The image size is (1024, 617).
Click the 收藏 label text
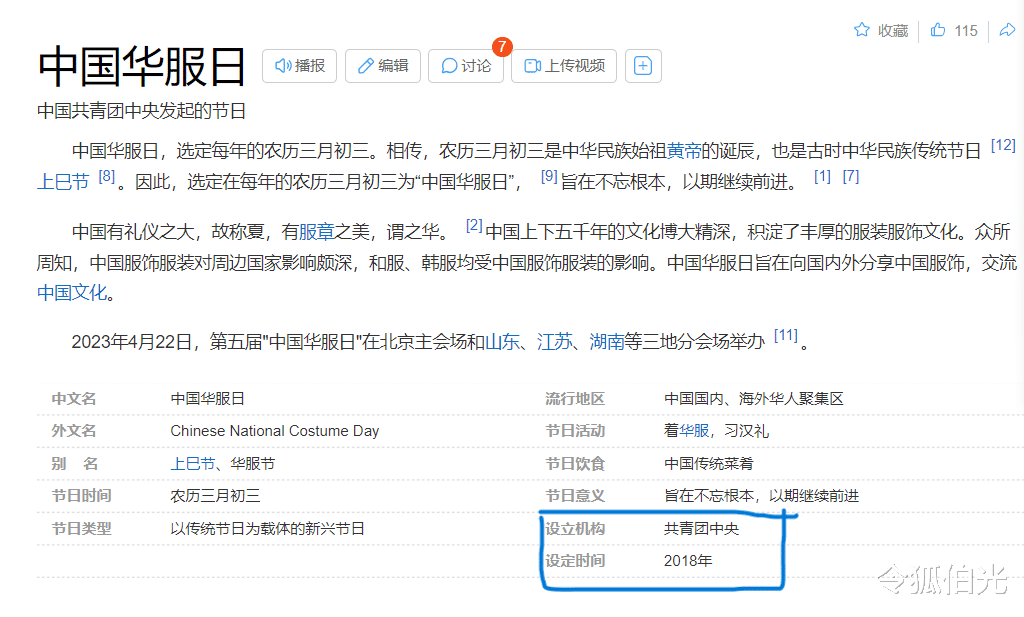tap(893, 31)
